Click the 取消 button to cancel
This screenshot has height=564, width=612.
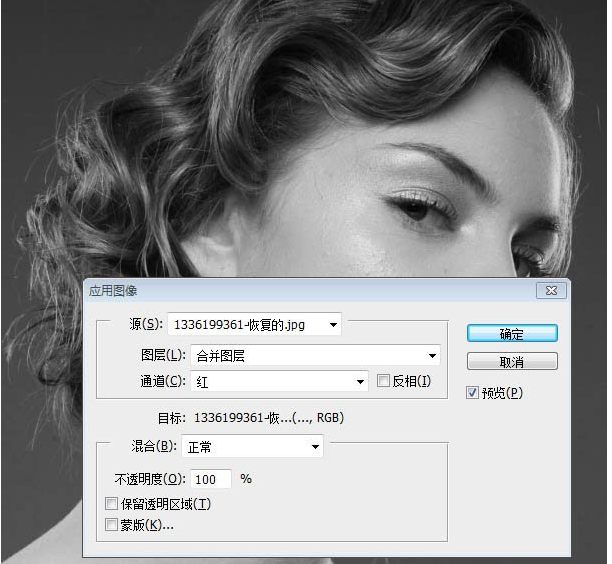click(512, 361)
